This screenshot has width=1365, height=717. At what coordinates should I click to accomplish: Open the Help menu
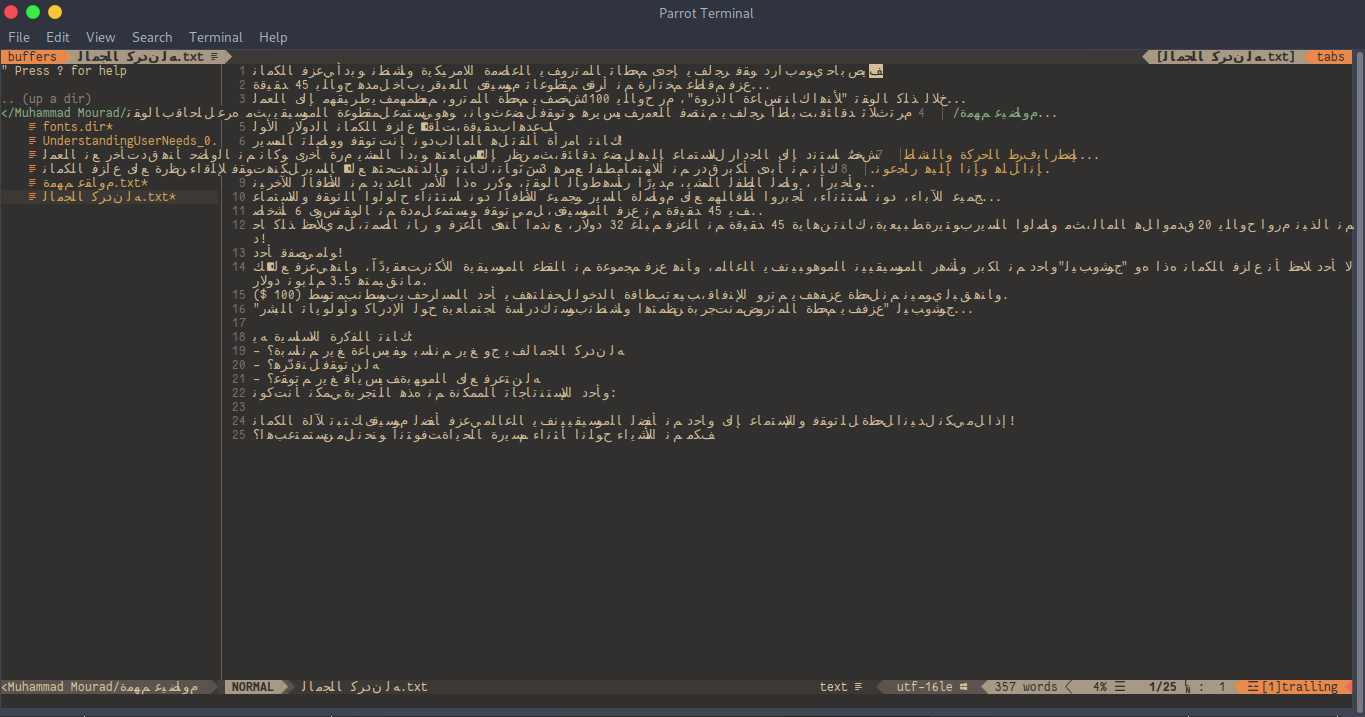point(273,37)
